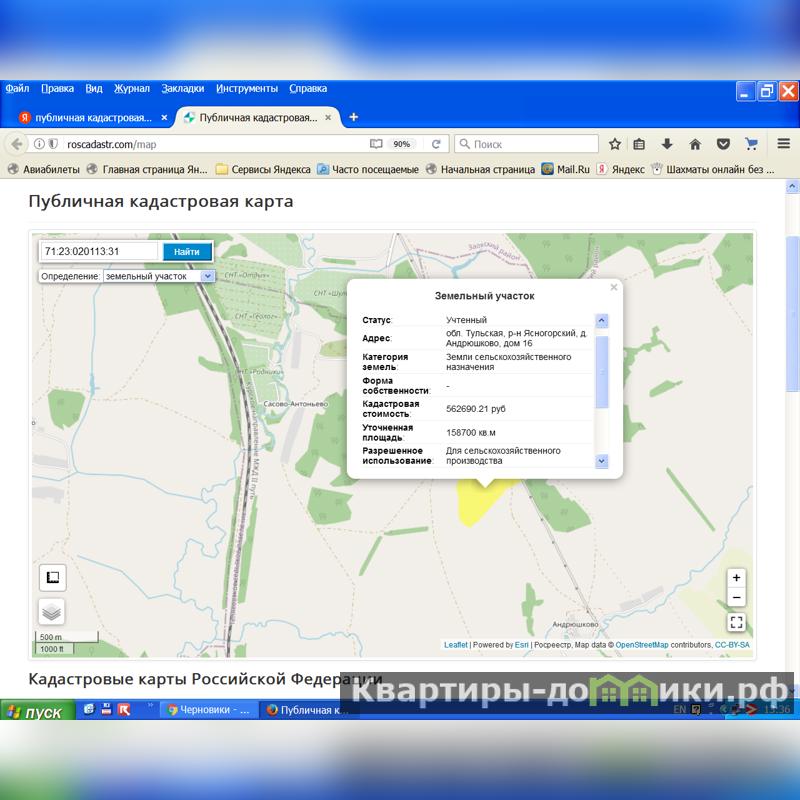Toggle fullscreen map view
Image resolution: width=800 pixels, height=800 pixels.
pyautogui.click(x=736, y=622)
